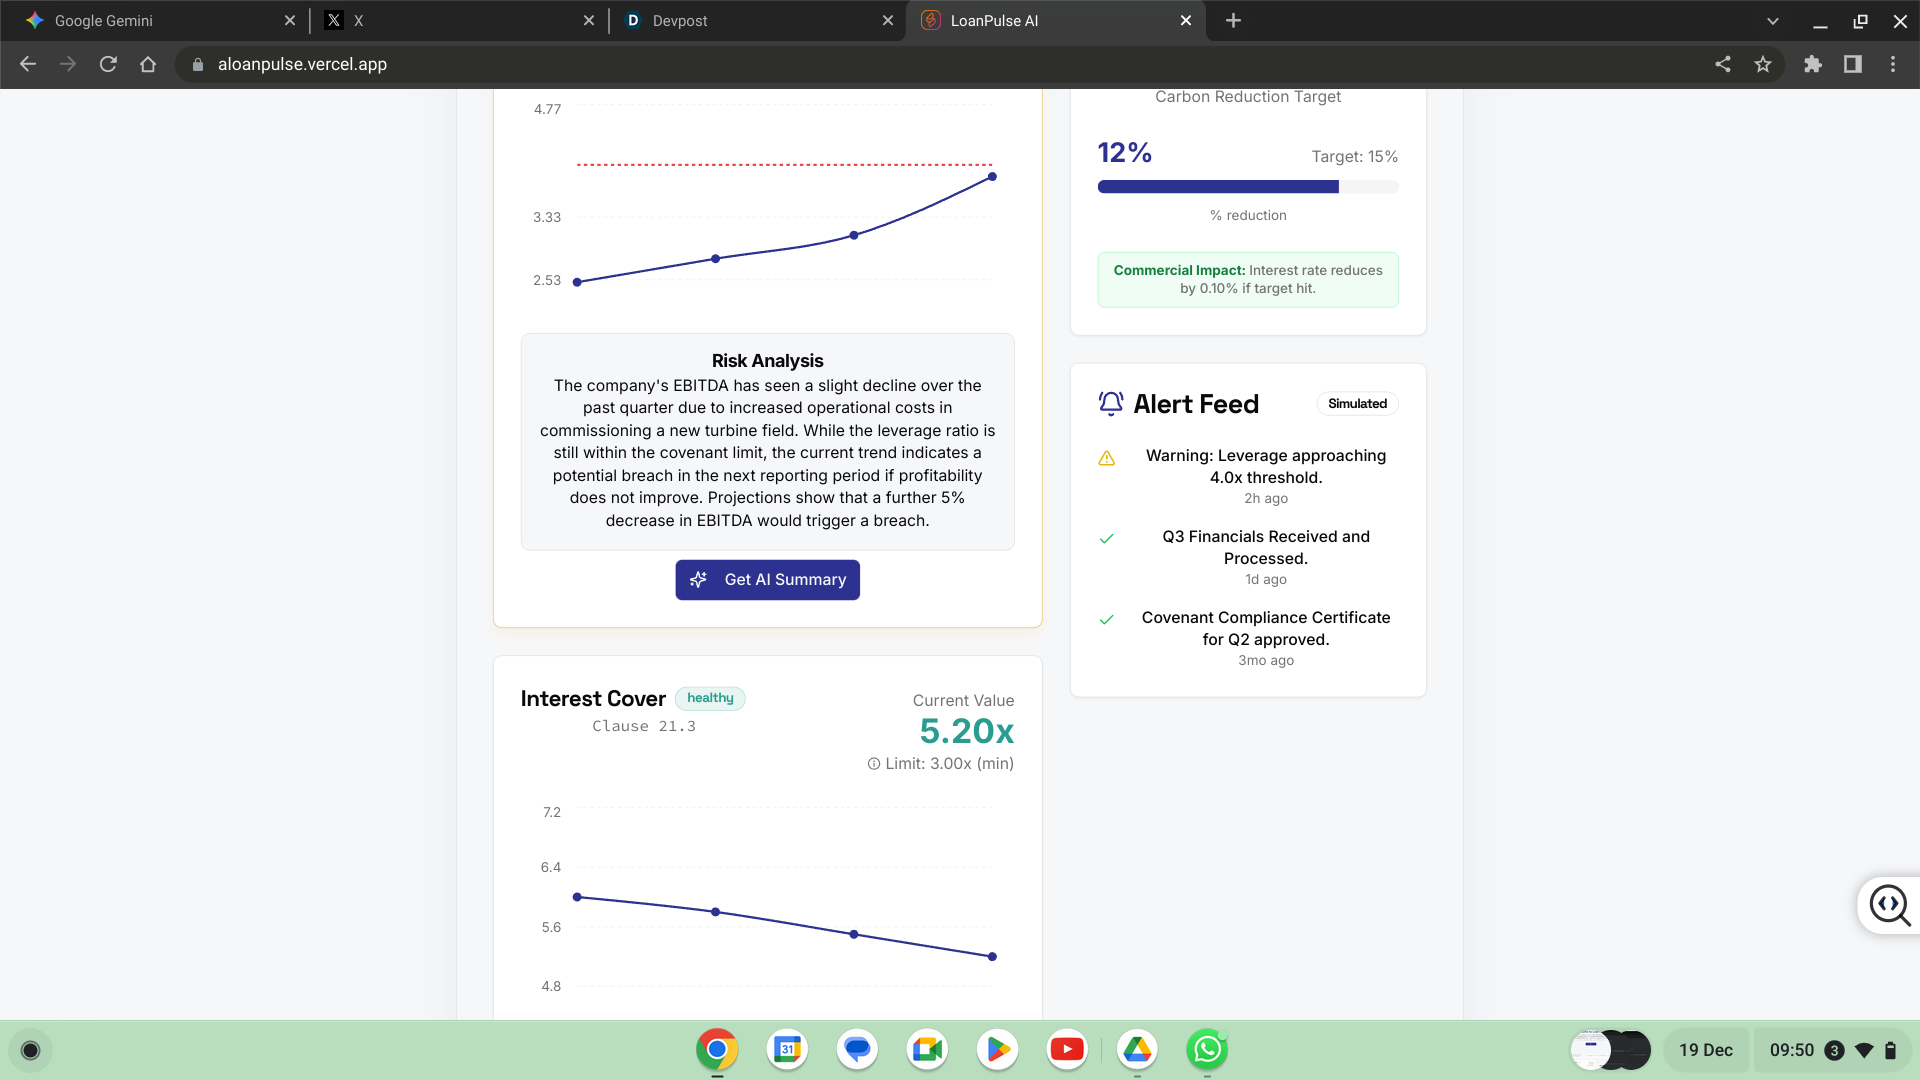Switch to the Devpost tab
The image size is (1920, 1080).
(x=750, y=21)
